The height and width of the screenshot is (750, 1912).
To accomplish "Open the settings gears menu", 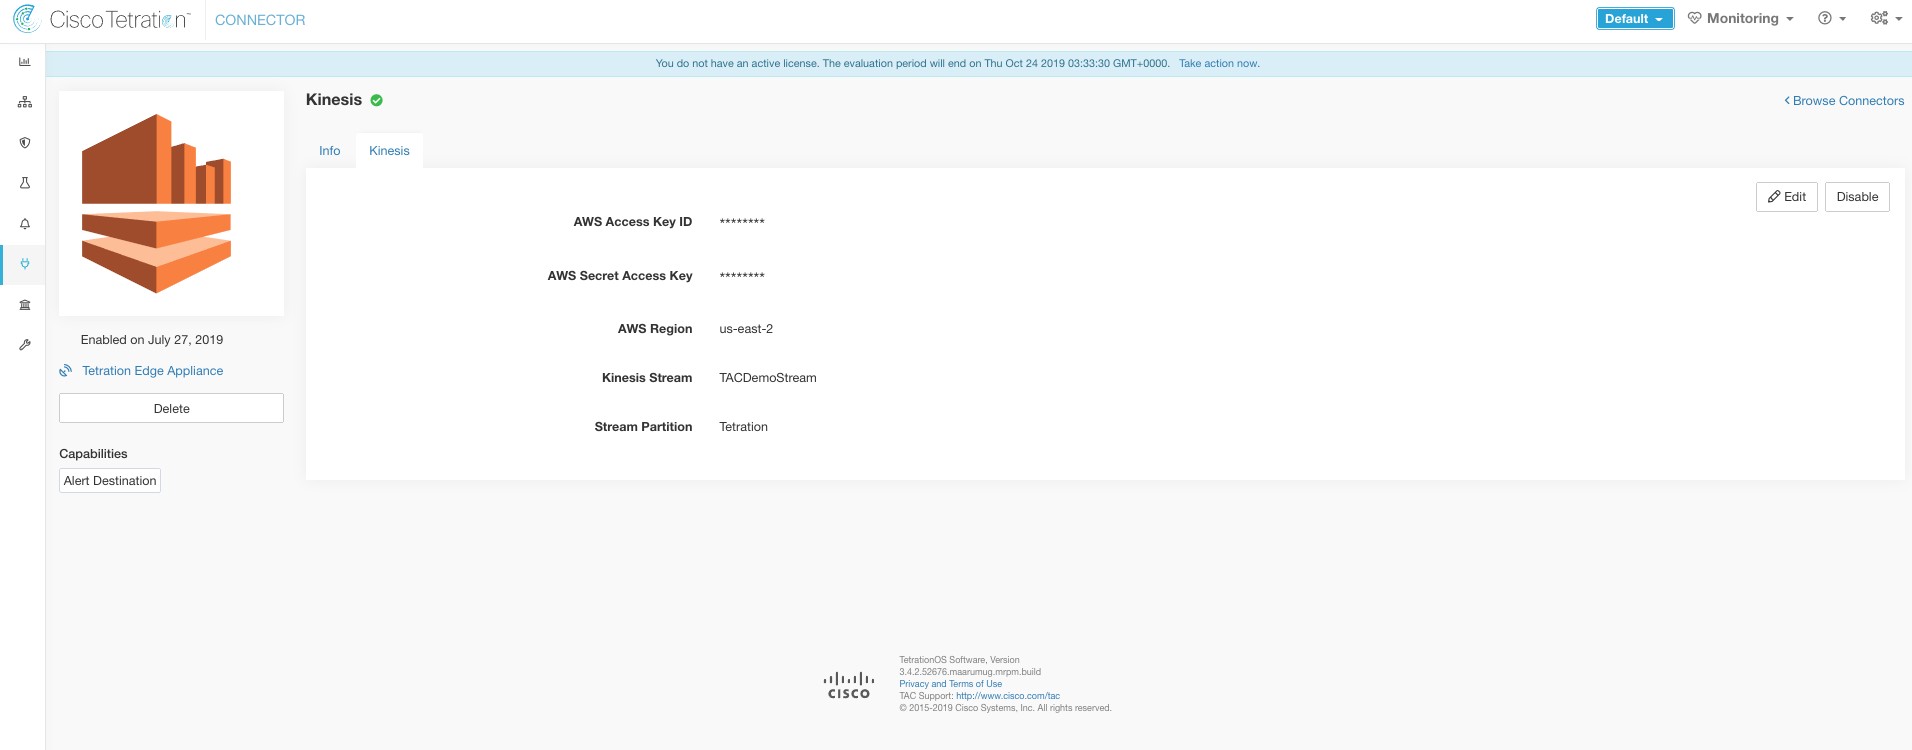I will coord(1886,19).
